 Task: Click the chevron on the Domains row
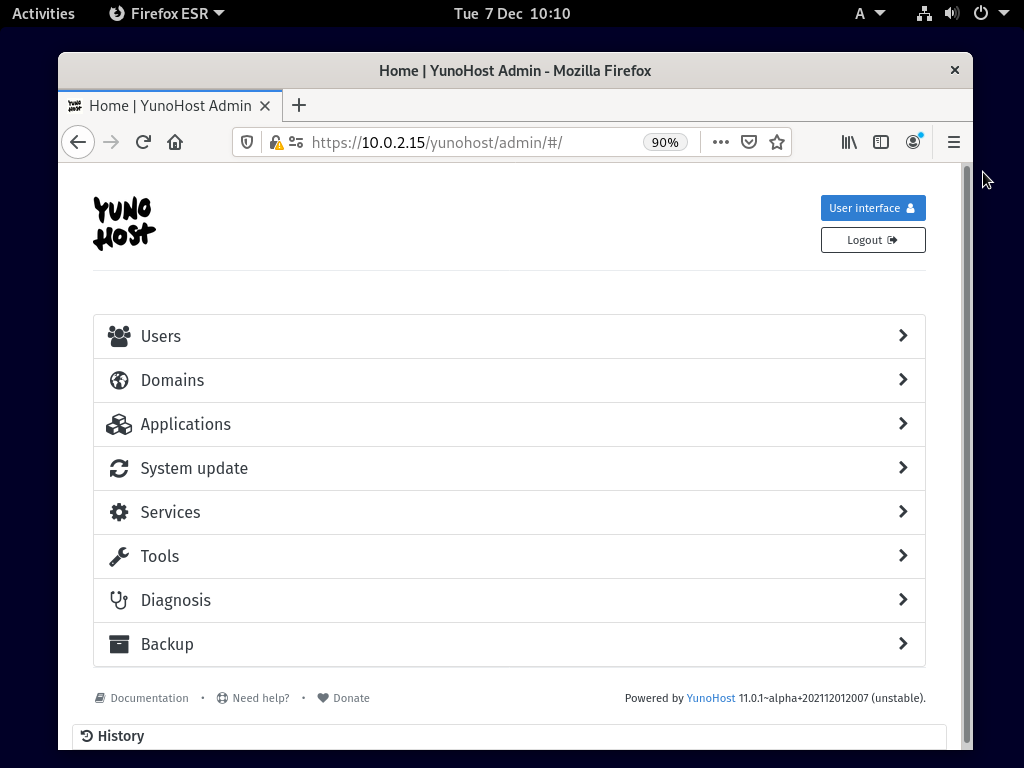(903, 379)
